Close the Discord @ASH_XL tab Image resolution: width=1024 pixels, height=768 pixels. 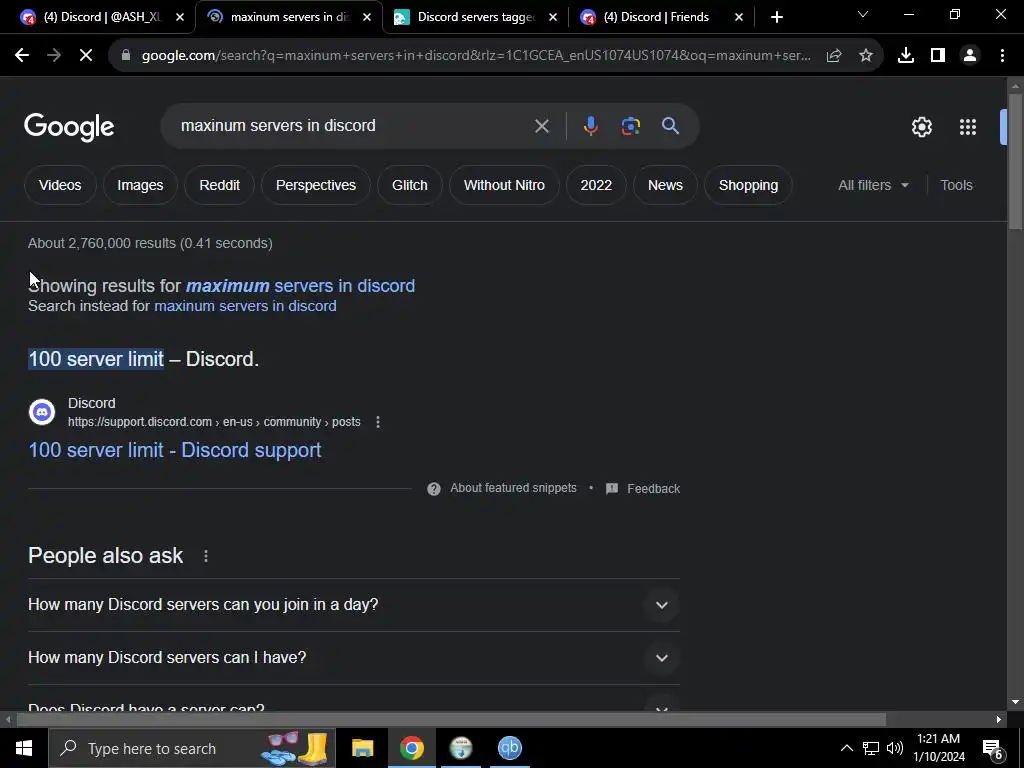click(x=180, y=18)
